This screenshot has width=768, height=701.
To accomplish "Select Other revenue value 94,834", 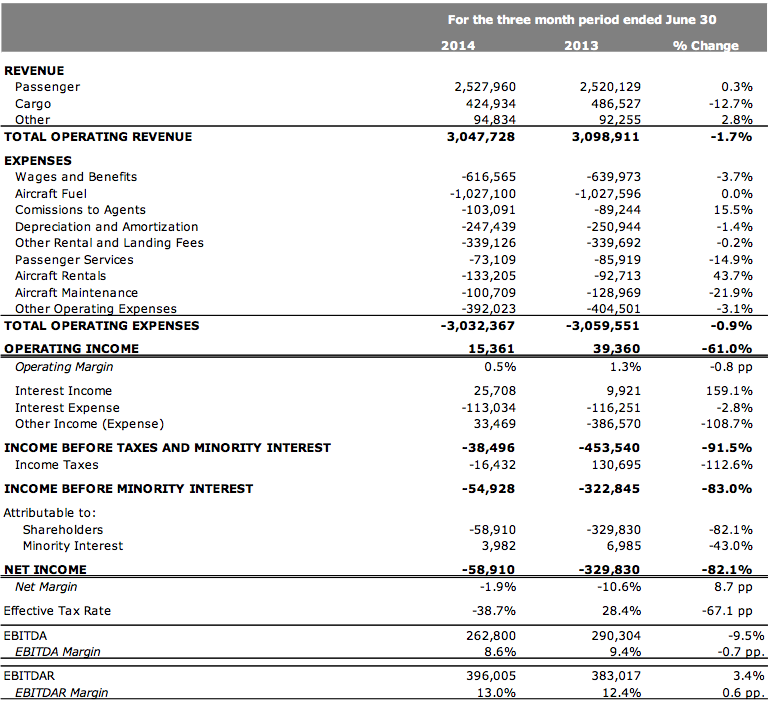I will click(495, 120).
